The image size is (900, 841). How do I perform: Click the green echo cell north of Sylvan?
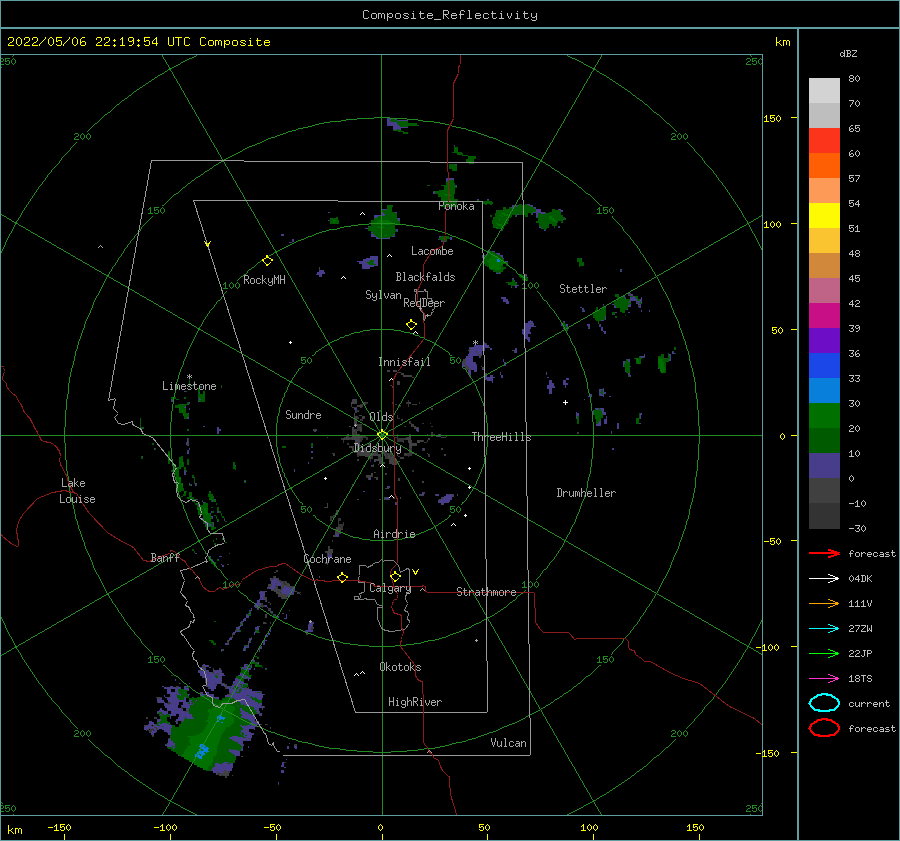pos(384,223)
